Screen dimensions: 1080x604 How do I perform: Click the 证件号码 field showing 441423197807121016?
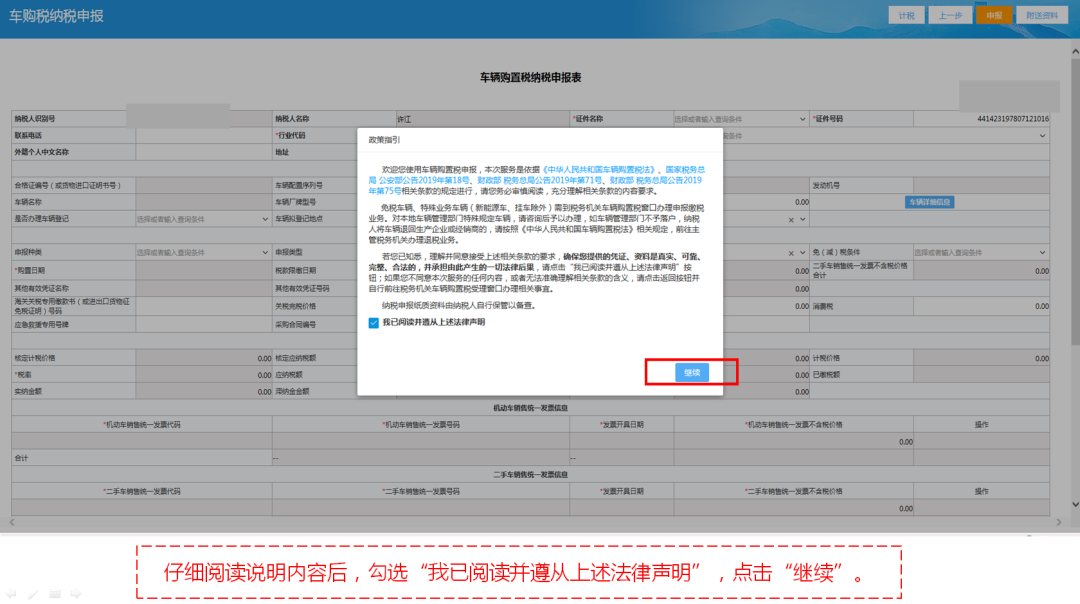click(x=982, y=119)
